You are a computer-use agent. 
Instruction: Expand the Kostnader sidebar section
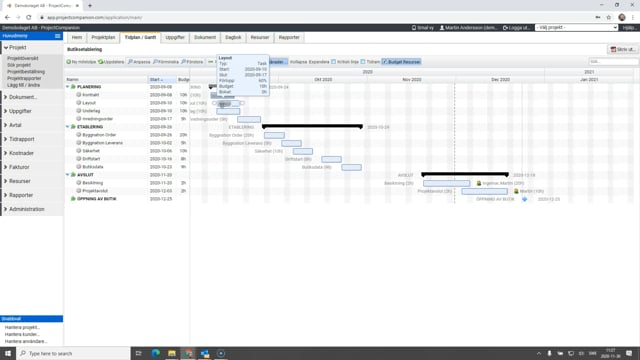click(x=32, y=153)
